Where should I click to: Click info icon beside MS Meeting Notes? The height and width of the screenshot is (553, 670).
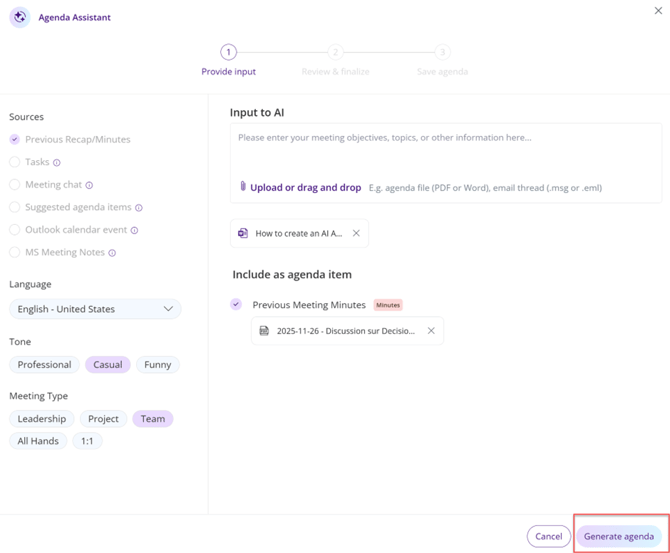coord(112,253)
